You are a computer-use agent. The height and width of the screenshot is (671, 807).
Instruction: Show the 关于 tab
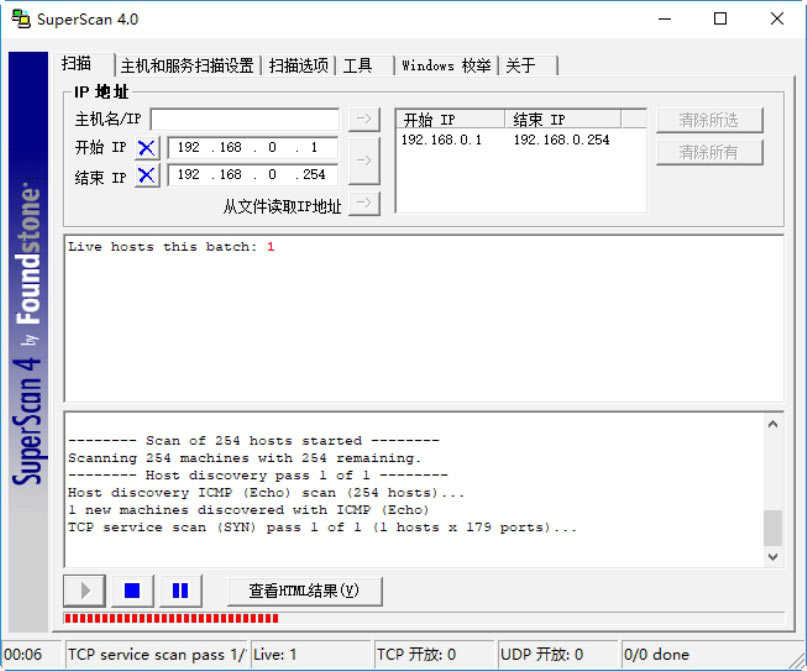tap(521, 66)
